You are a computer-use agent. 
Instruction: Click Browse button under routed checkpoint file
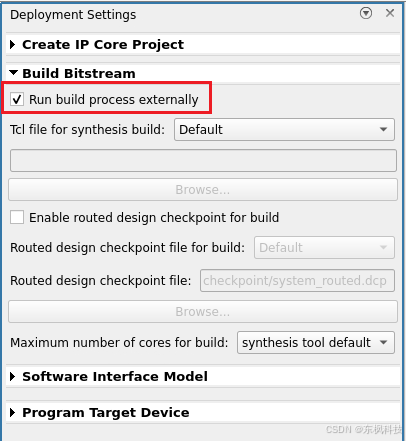coord(203,312)
